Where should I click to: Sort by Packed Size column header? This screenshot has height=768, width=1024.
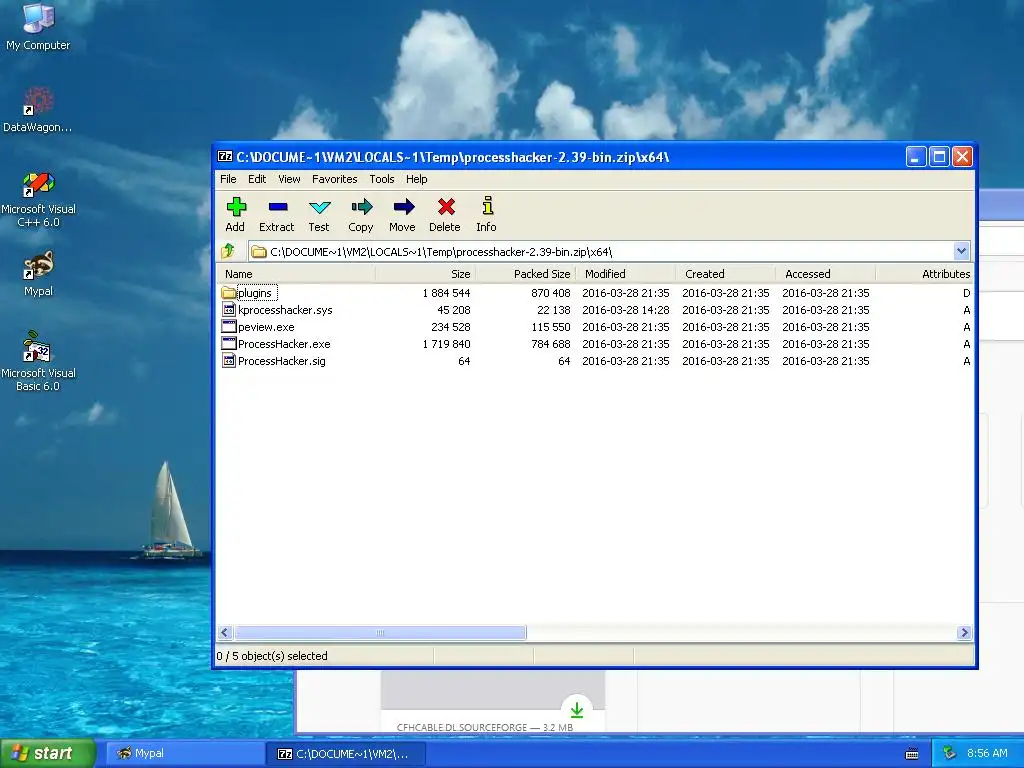(525, 274)
